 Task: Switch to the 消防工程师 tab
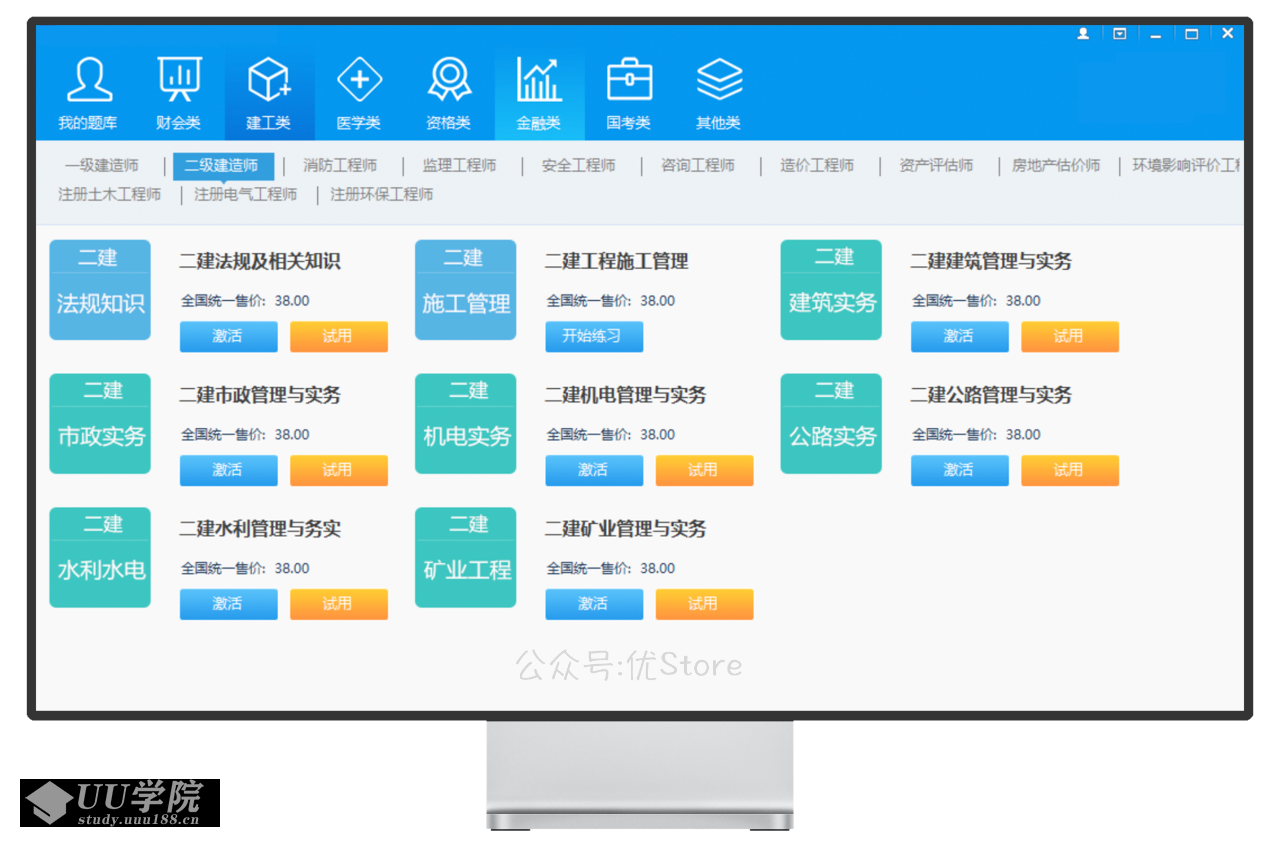340,166
